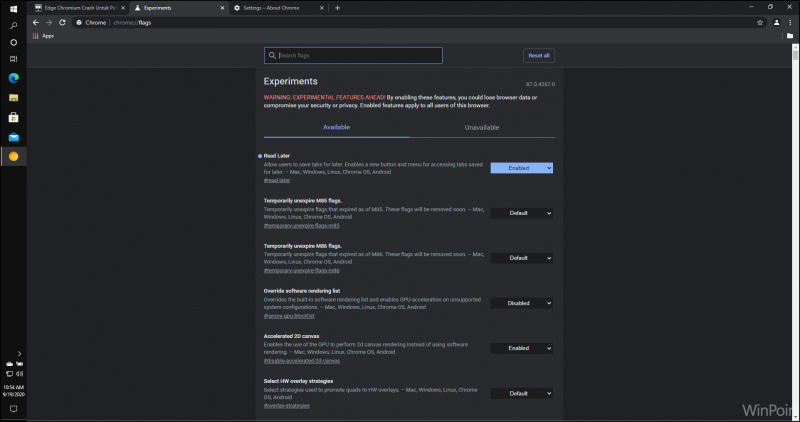The height and width of the screenshot is (422, 800).
Task: Close the Settings – About Chrome tab
Action: pyautogui.click(x=321, y=8)
